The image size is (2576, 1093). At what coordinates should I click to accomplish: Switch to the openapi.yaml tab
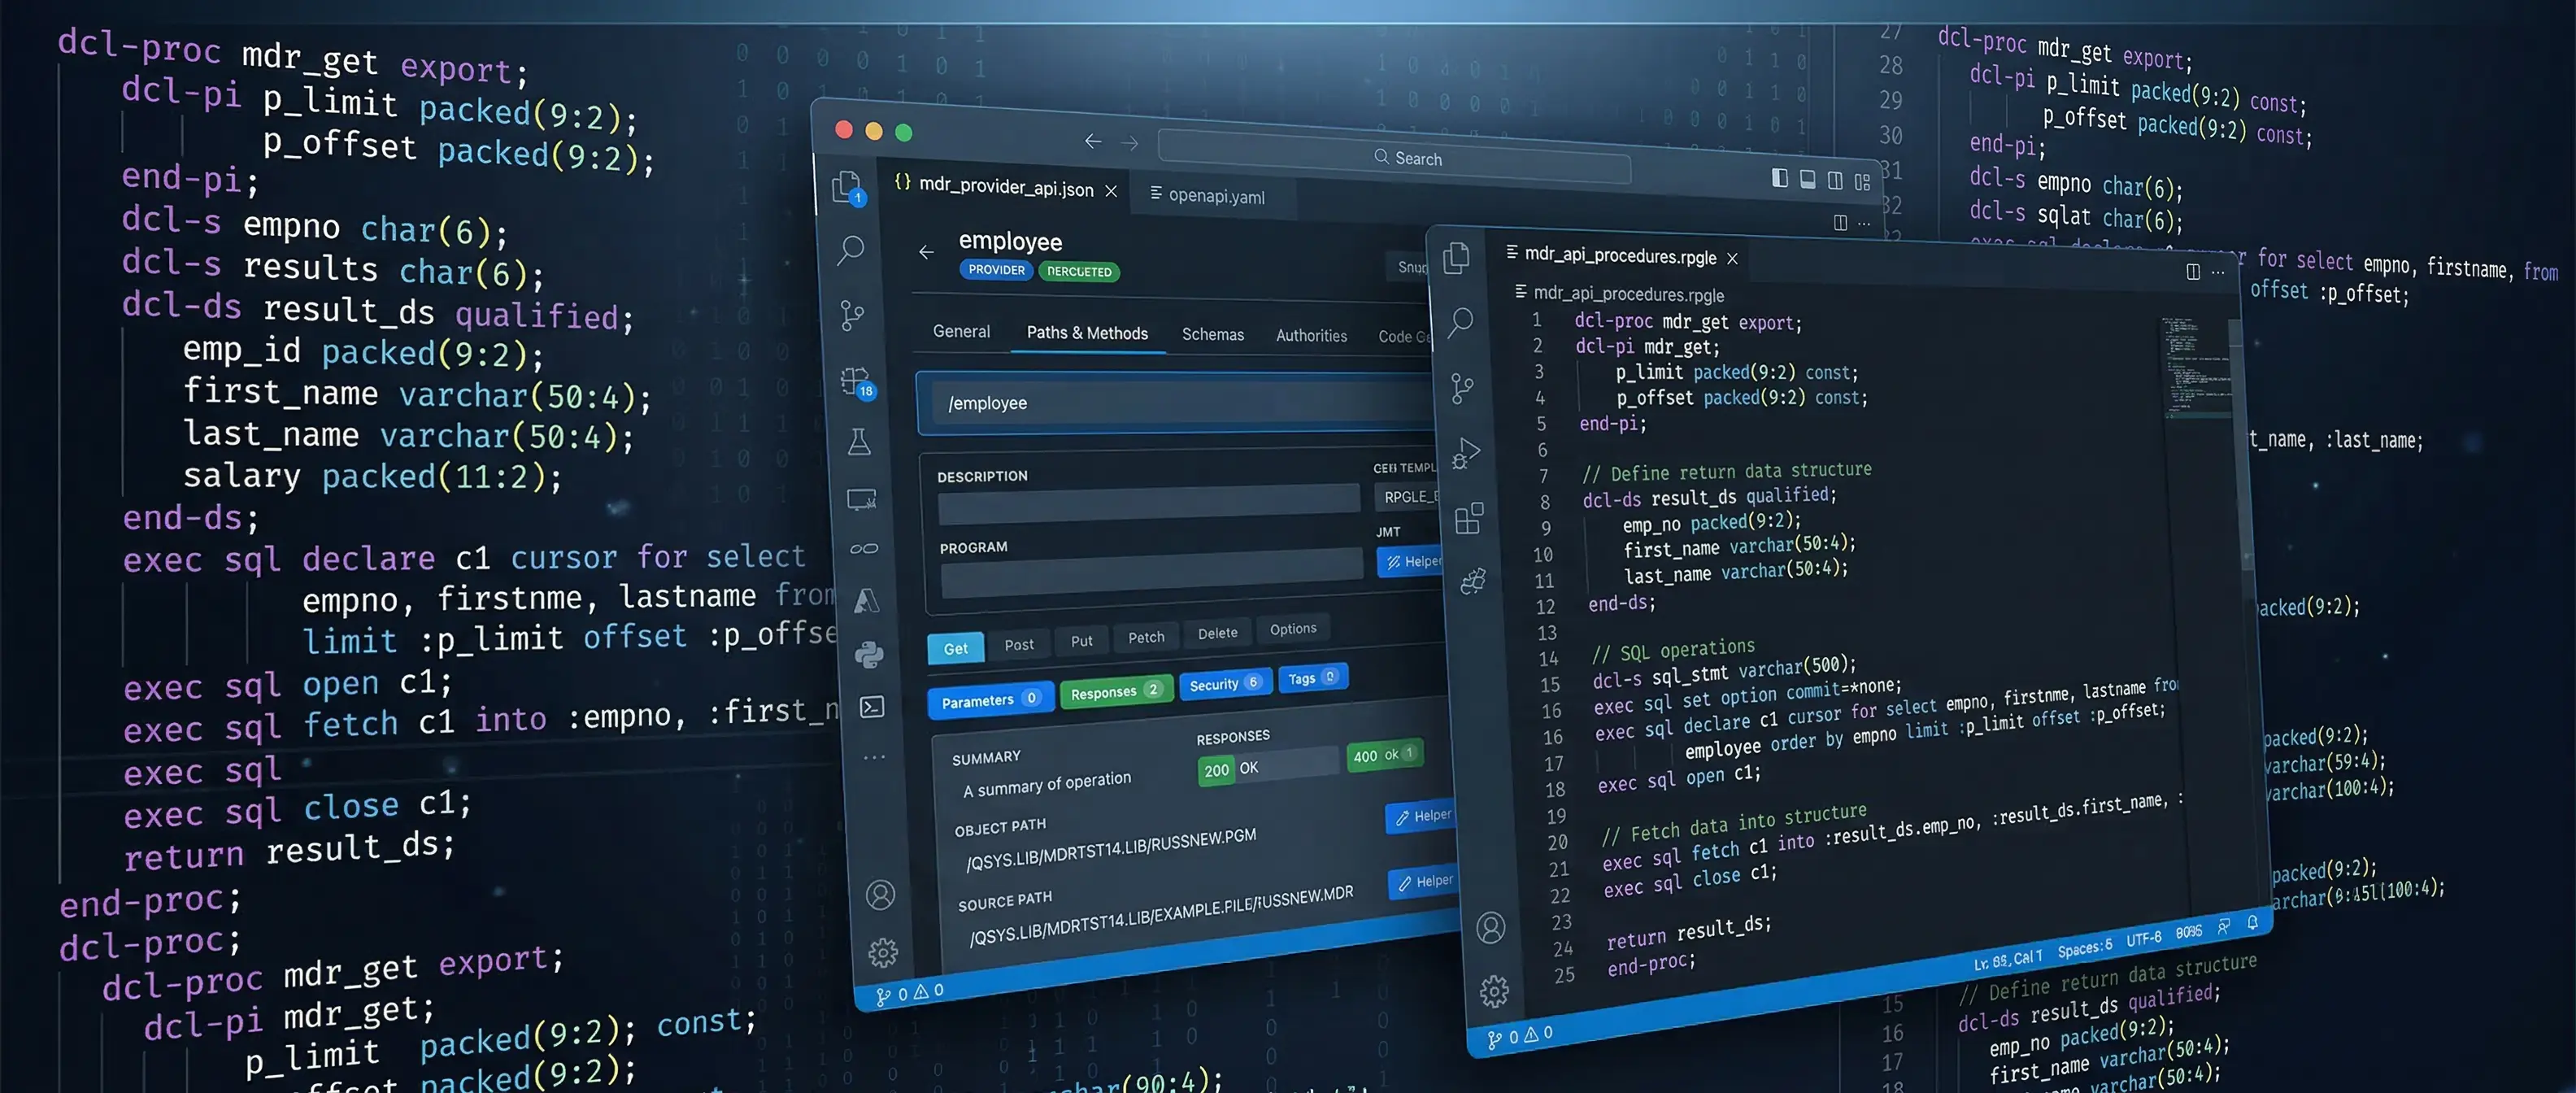click(1214, 196)
